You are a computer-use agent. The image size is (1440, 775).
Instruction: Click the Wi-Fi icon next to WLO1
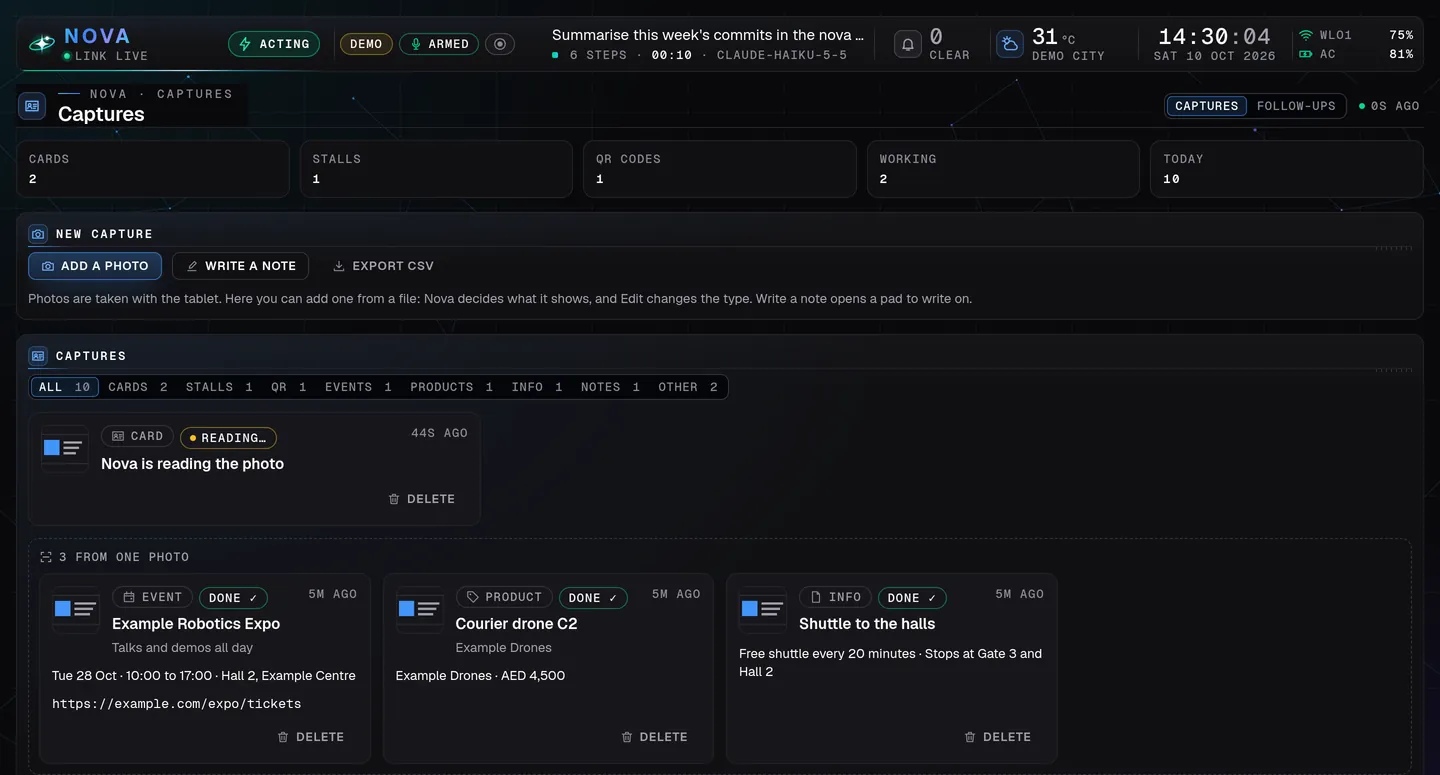point(1305,35)
